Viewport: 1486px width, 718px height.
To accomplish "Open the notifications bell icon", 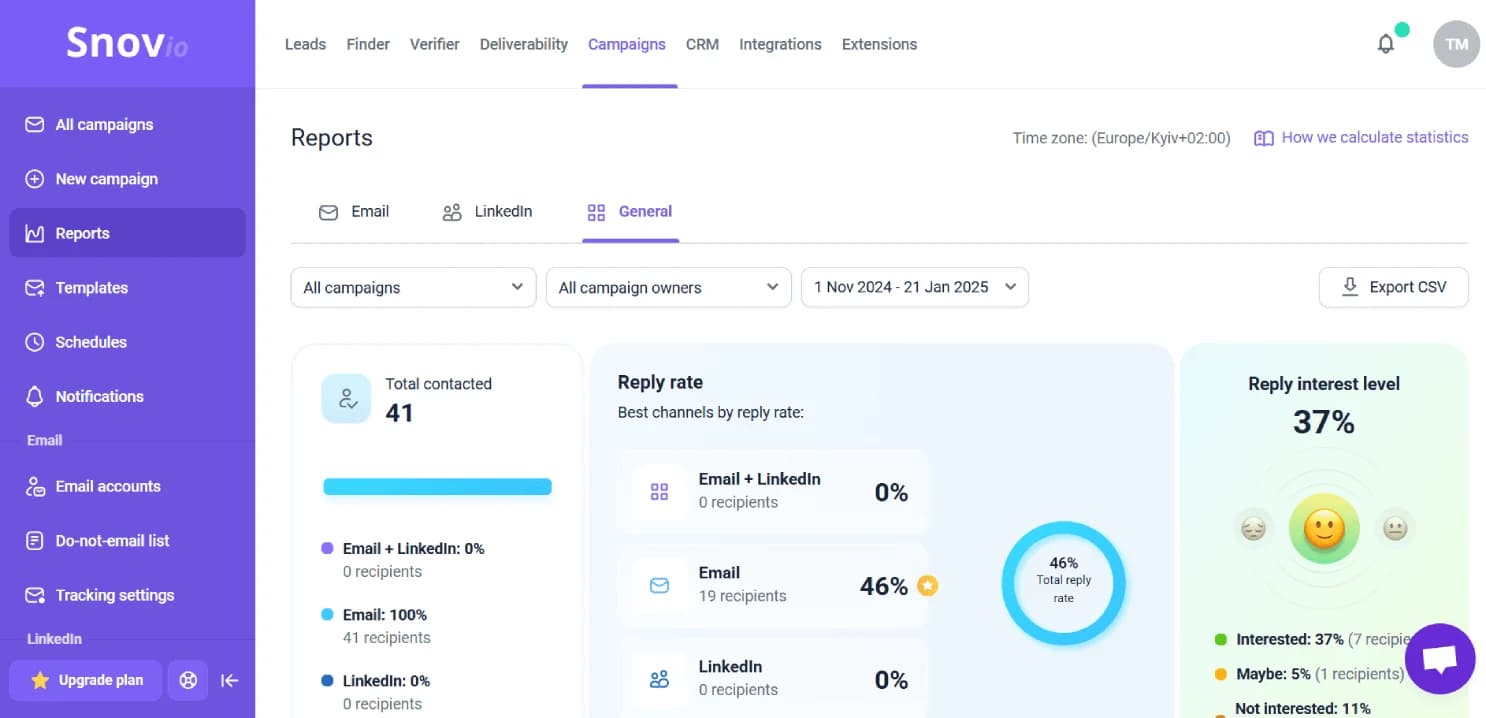I will coord(1386,44).
